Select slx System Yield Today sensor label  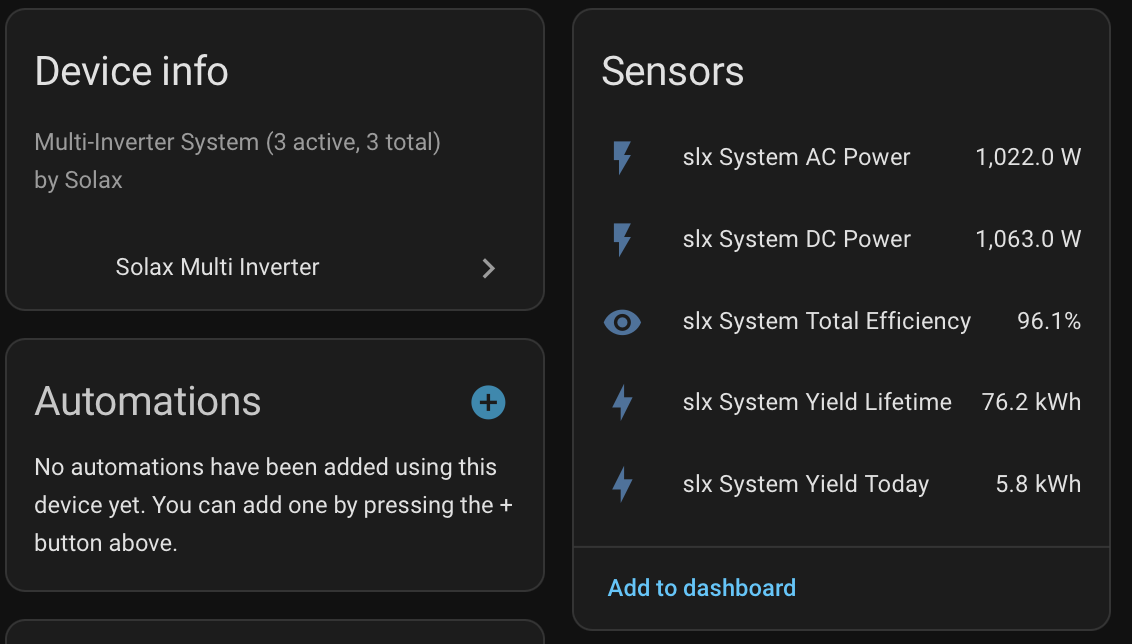(805, 485)
